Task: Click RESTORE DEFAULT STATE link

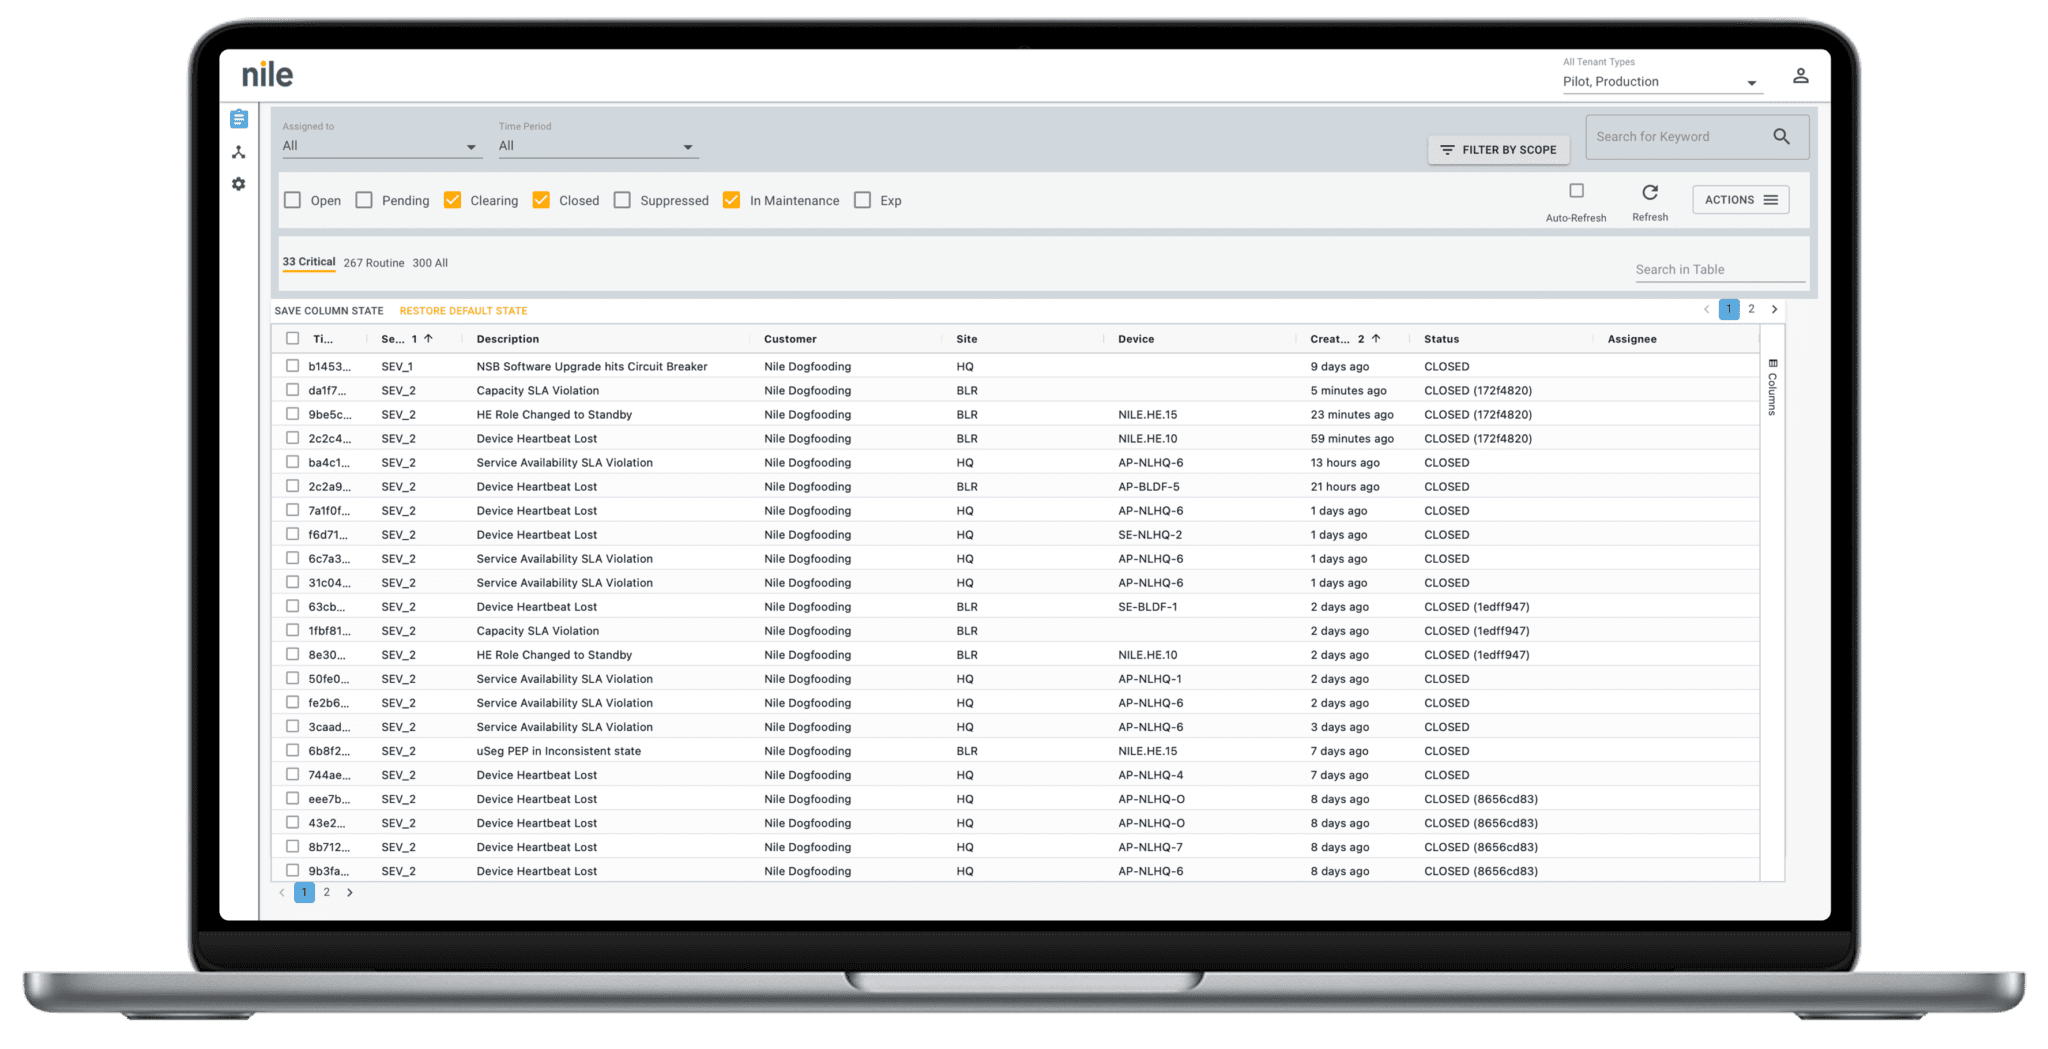Action: click(463, 310)
